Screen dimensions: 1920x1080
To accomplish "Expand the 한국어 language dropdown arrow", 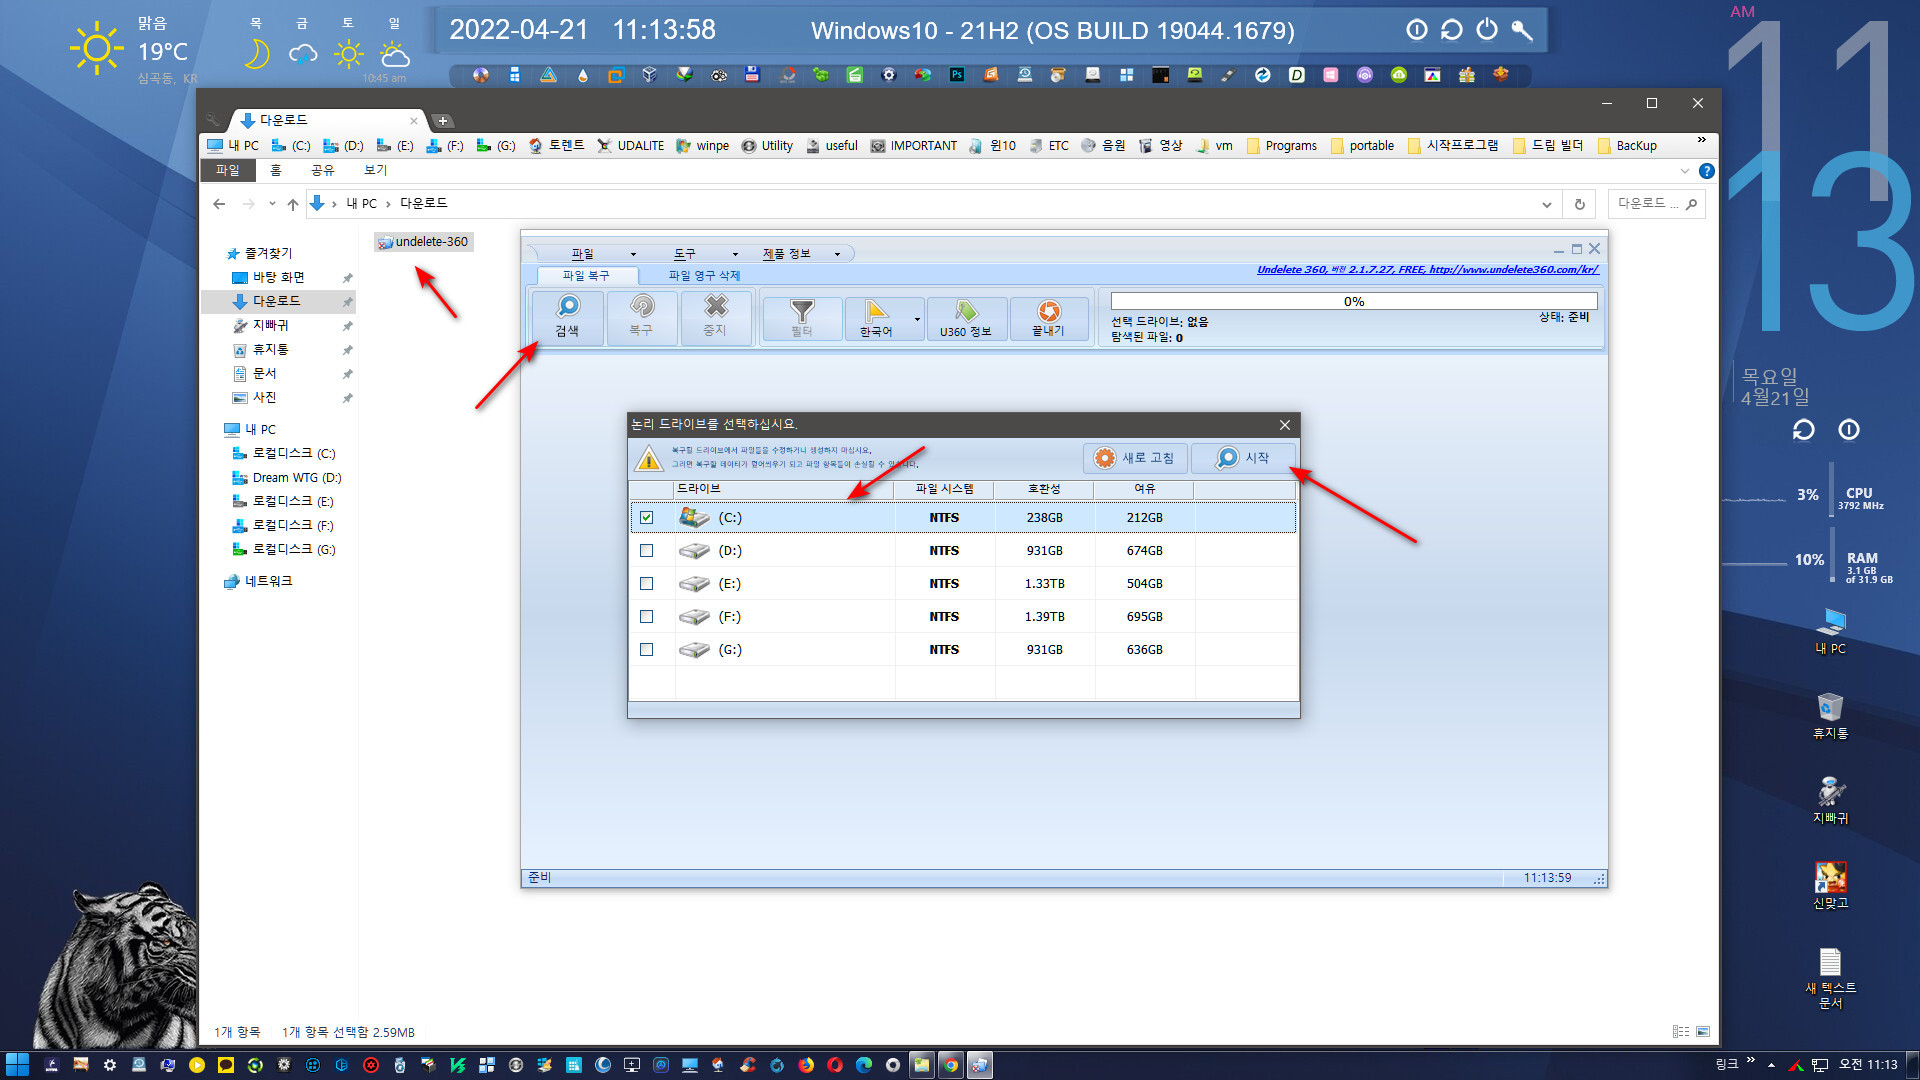I will 917,319.
